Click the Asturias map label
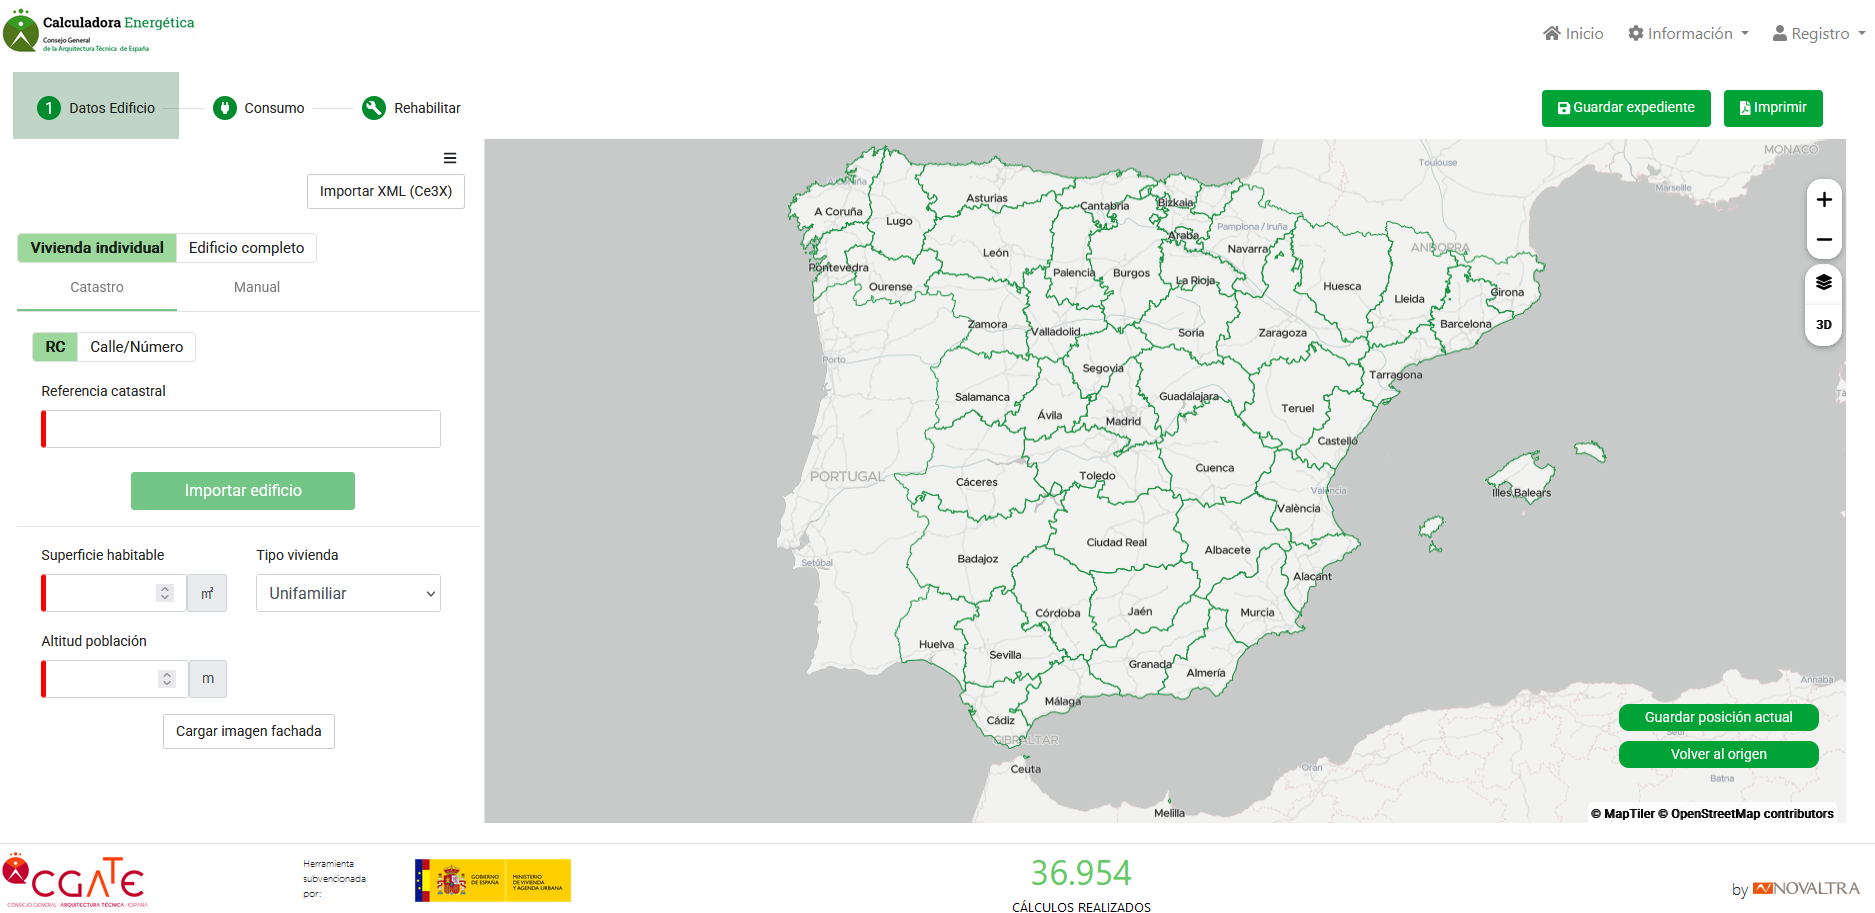Screen dimensions: 1875x913 click(x=987, y=198)
